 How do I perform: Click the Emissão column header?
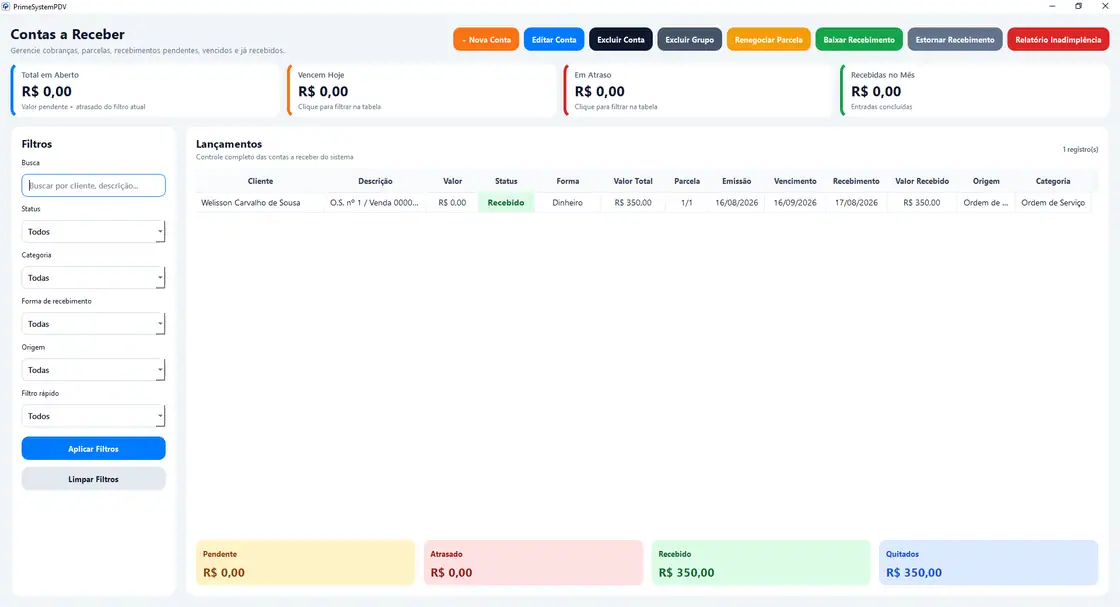pos(736,181)
